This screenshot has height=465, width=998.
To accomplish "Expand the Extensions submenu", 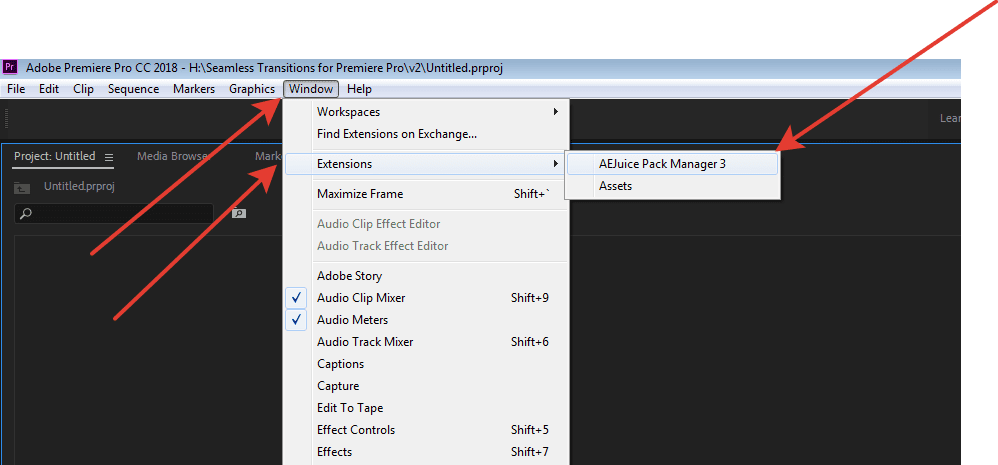I will click(426, 164).
